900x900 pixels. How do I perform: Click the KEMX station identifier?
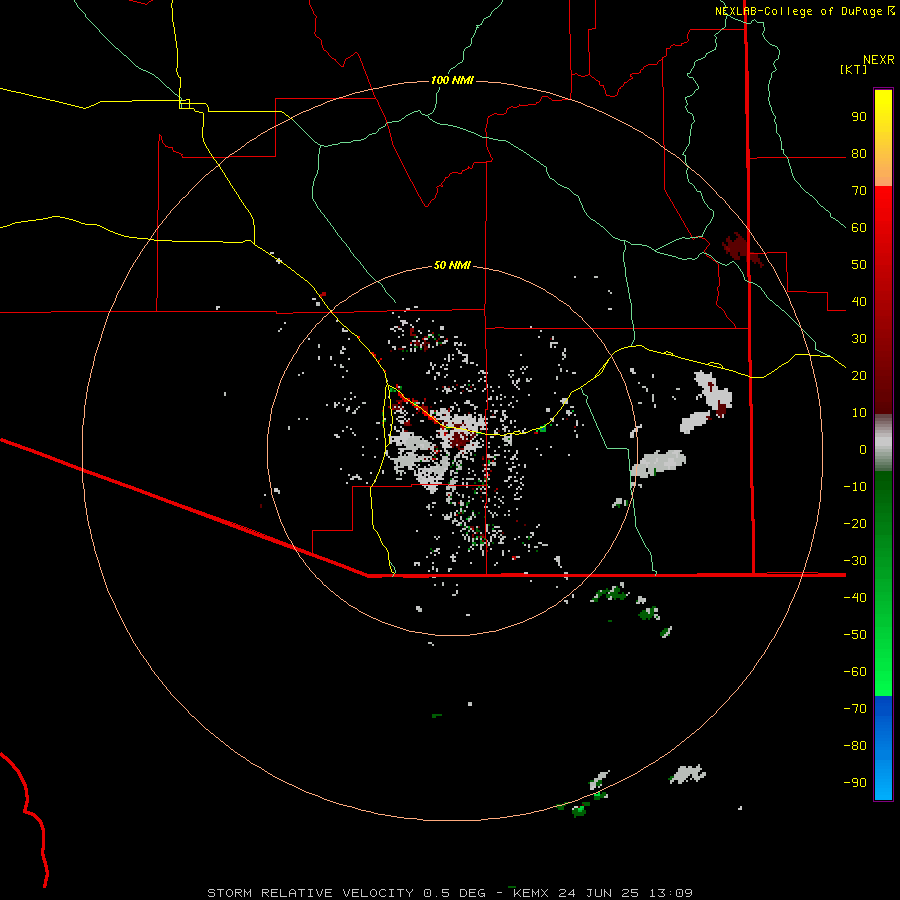tap(531, 893)
